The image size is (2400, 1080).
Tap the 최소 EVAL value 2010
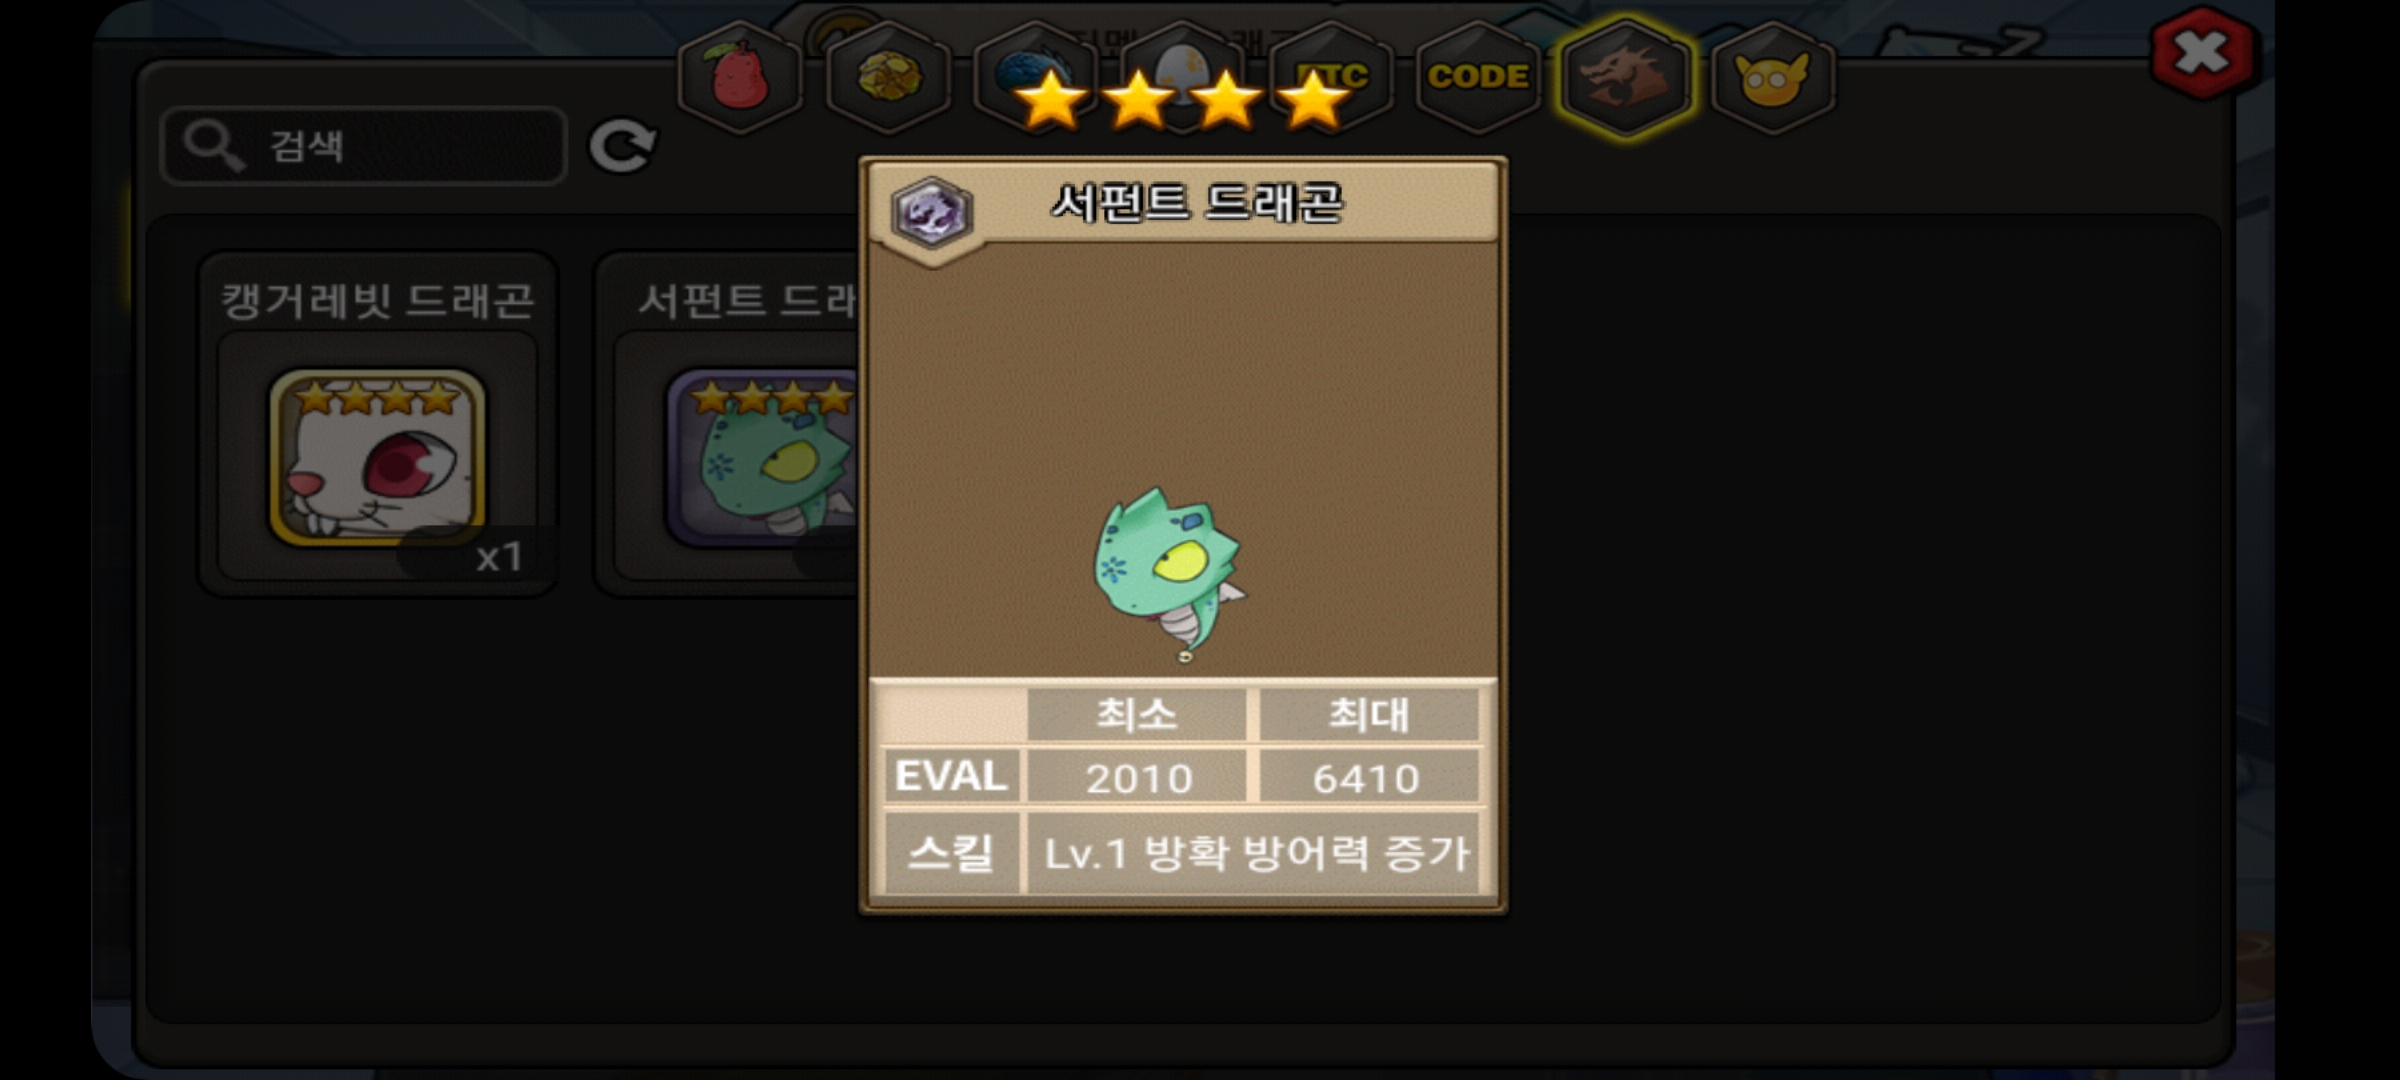[x=1137, y=777]
